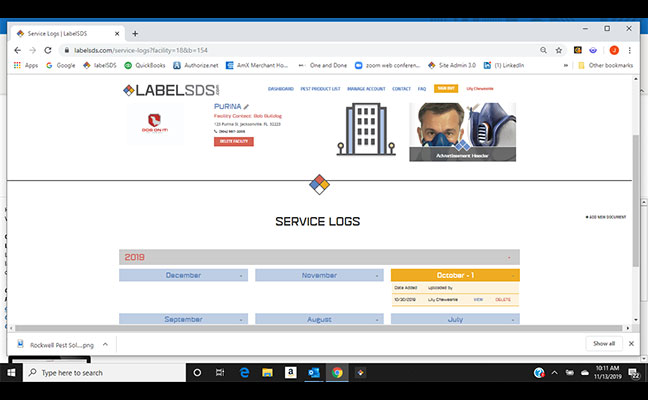Show hidden system tray icons
The width and height of the screenshot is (648, 400).
click(555, 373)
